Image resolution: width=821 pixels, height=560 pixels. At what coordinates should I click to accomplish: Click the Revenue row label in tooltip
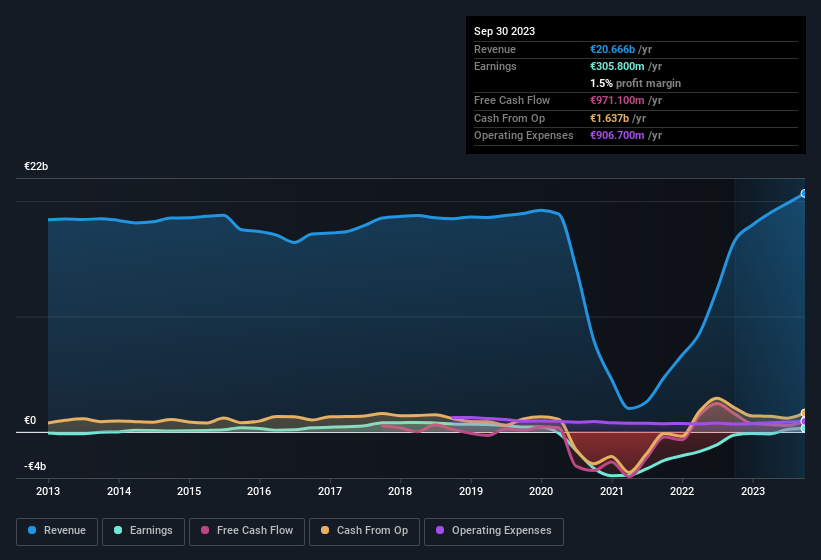click(495, 49)
